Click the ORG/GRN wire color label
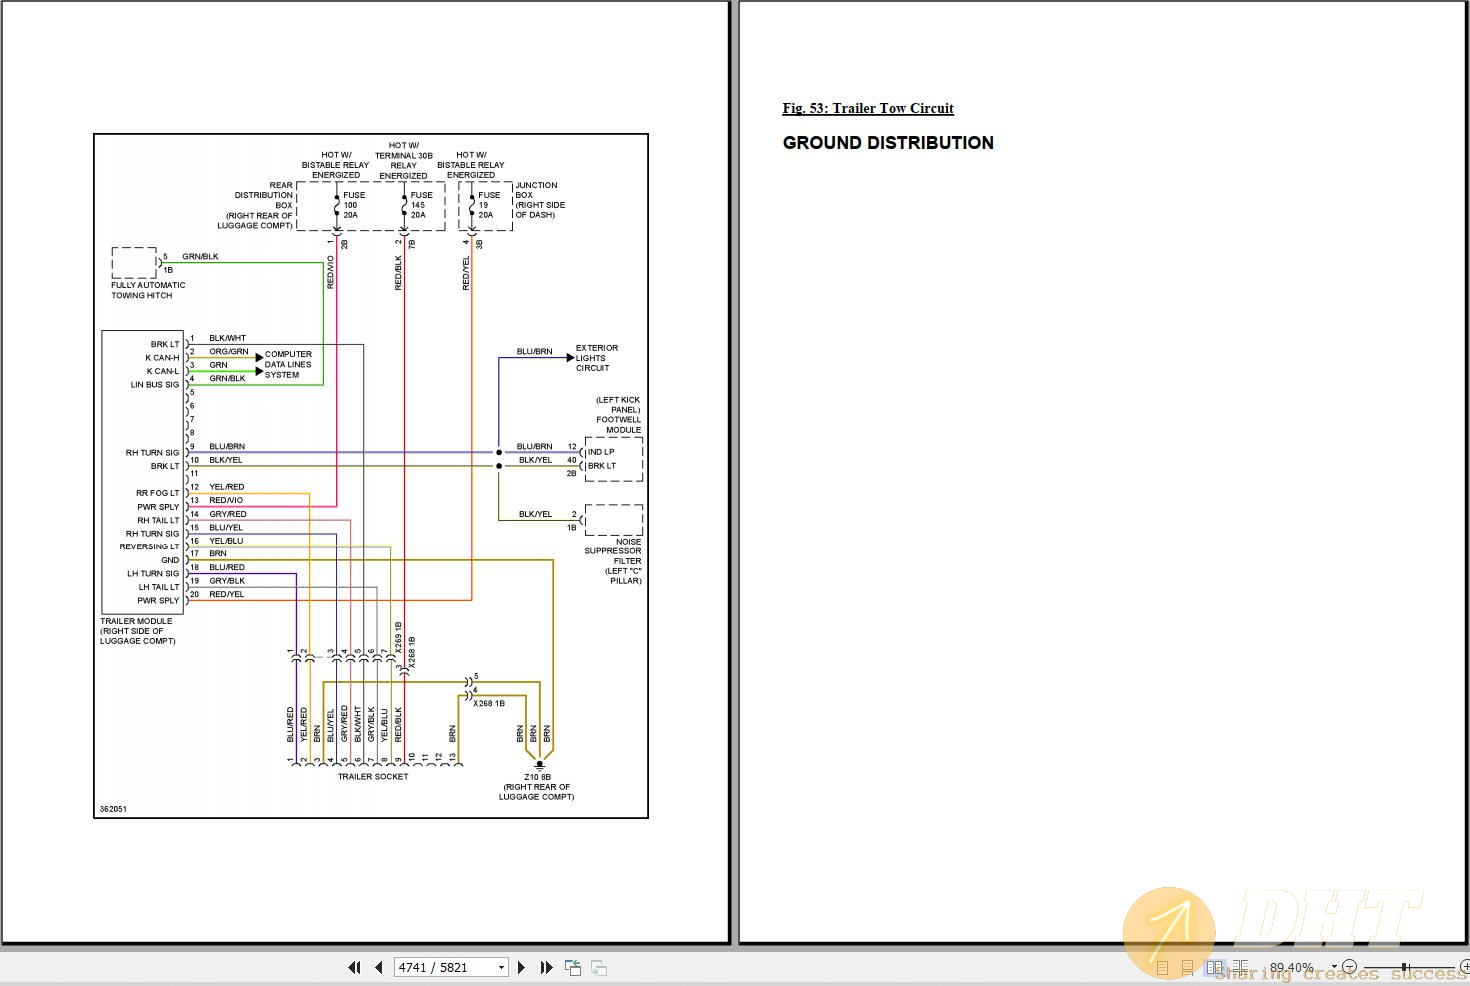Image resolution: width=1470 pixels, height=986 pixels. tap(229, 351)
